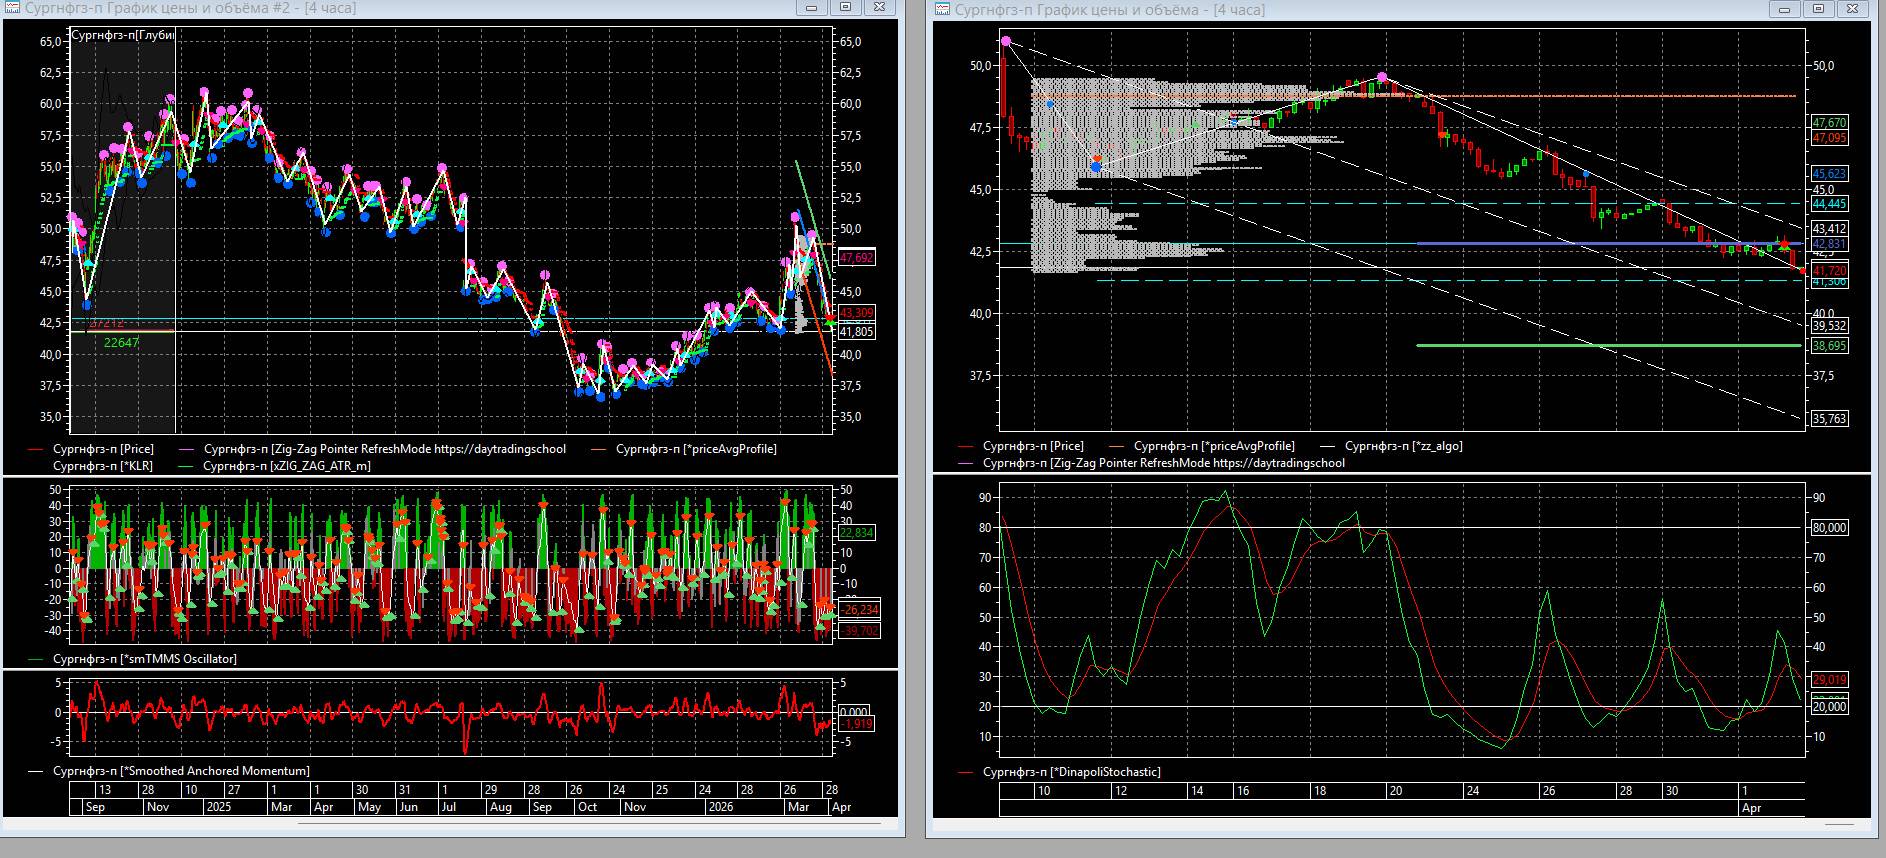The width and height of the screenshot is (1886, 858).
Task: Close the left chart window #2
Action: (879, 7)
